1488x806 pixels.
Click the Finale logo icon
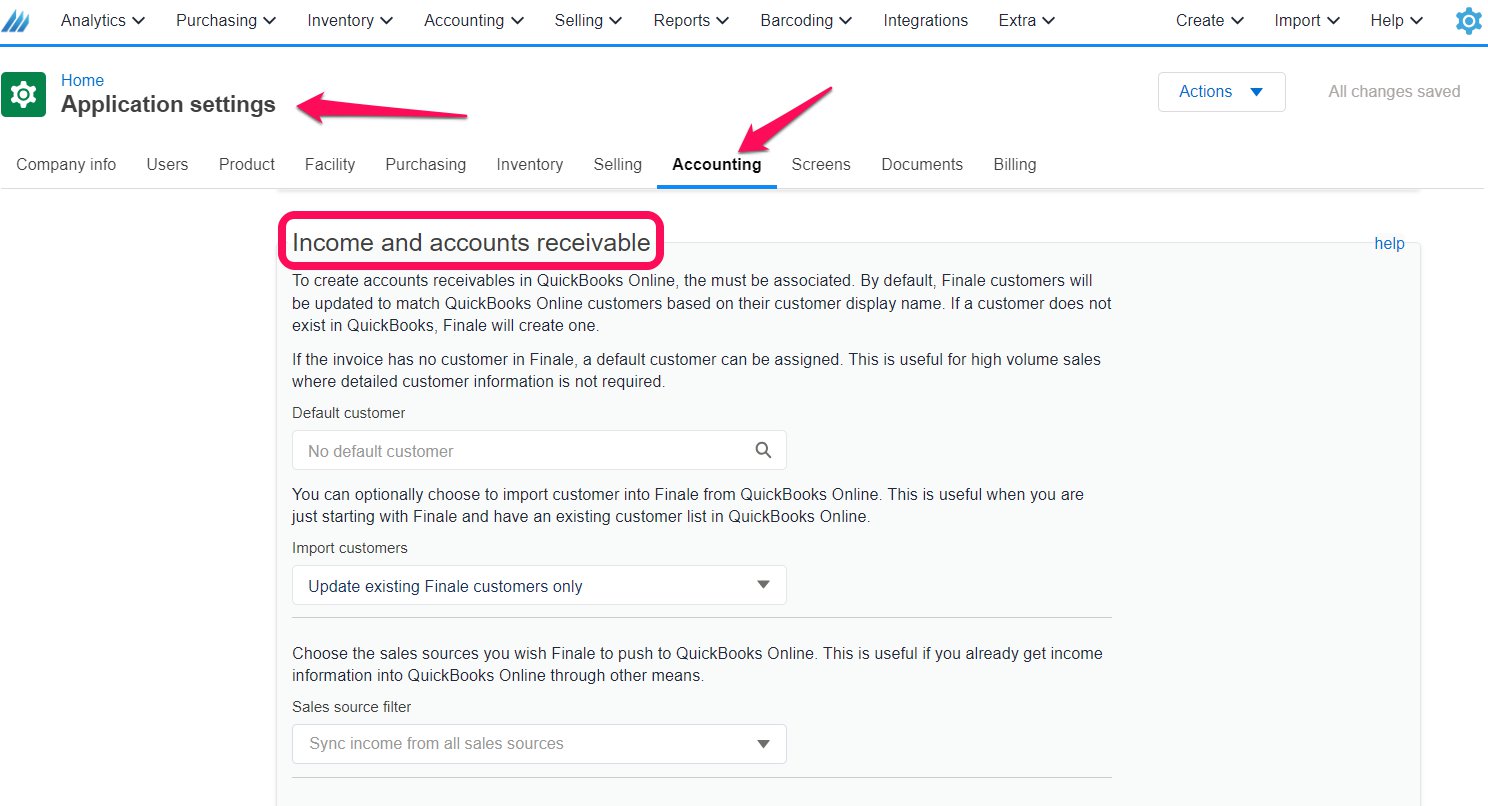(15, 21)
